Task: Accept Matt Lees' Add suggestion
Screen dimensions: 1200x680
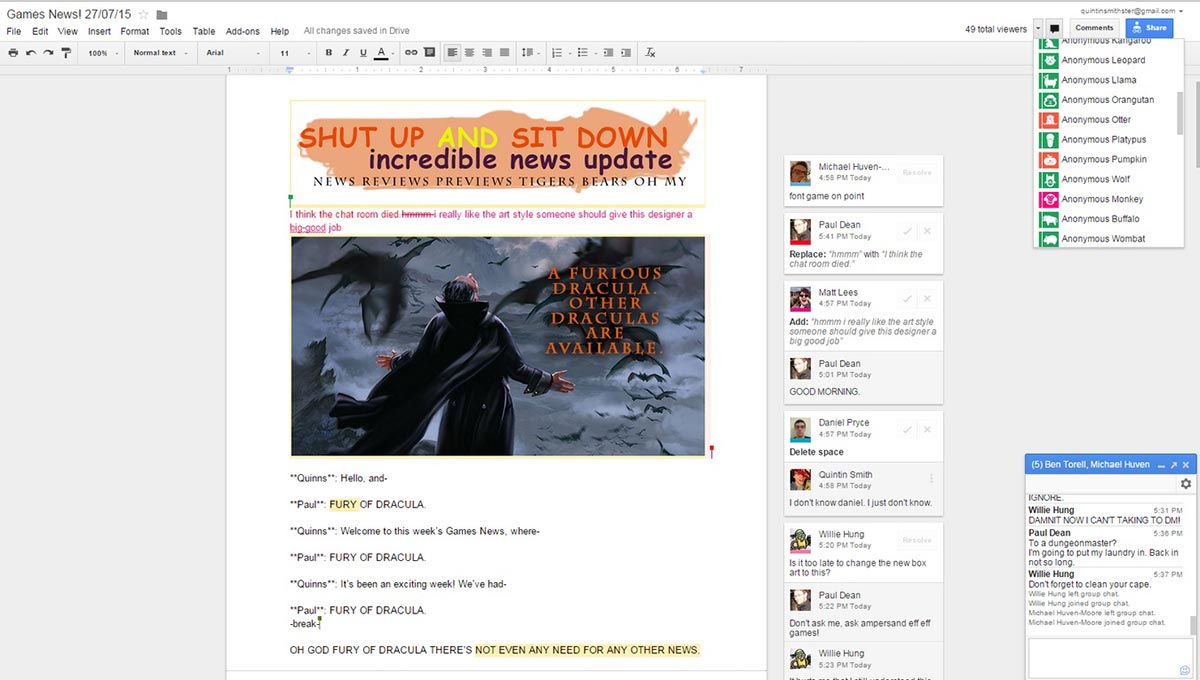Action: 907,299
